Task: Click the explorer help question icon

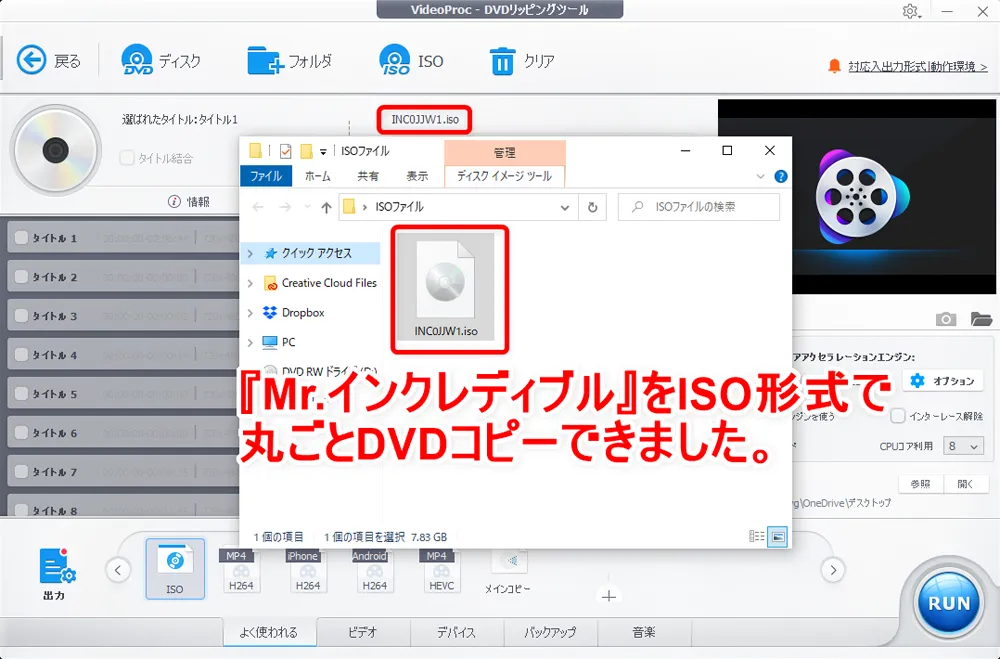Action: pyautogui.click(x=781, y=176)
